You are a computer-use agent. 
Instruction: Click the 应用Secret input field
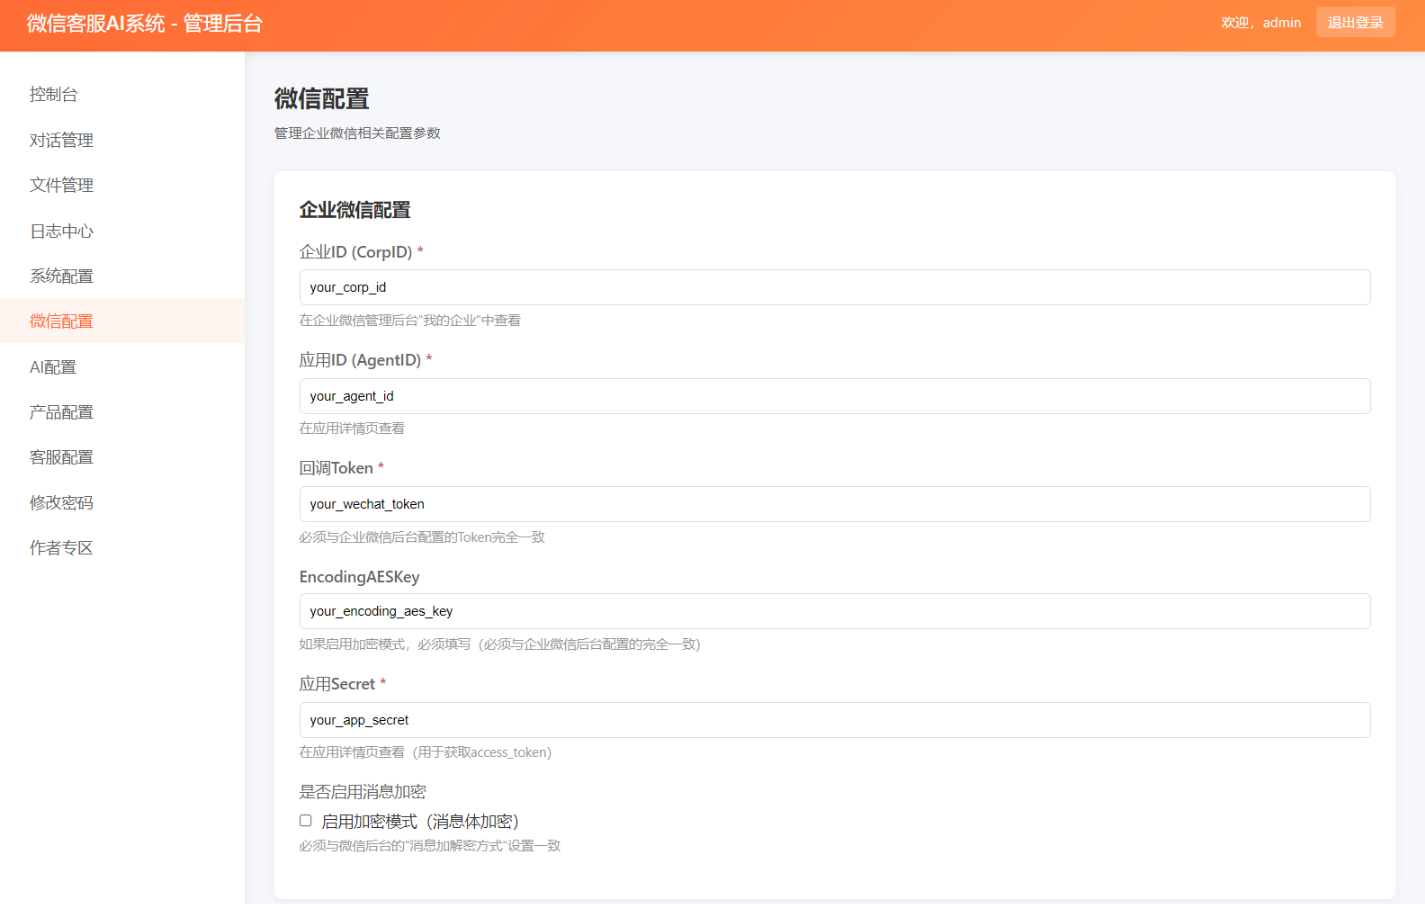pos(834,720)
